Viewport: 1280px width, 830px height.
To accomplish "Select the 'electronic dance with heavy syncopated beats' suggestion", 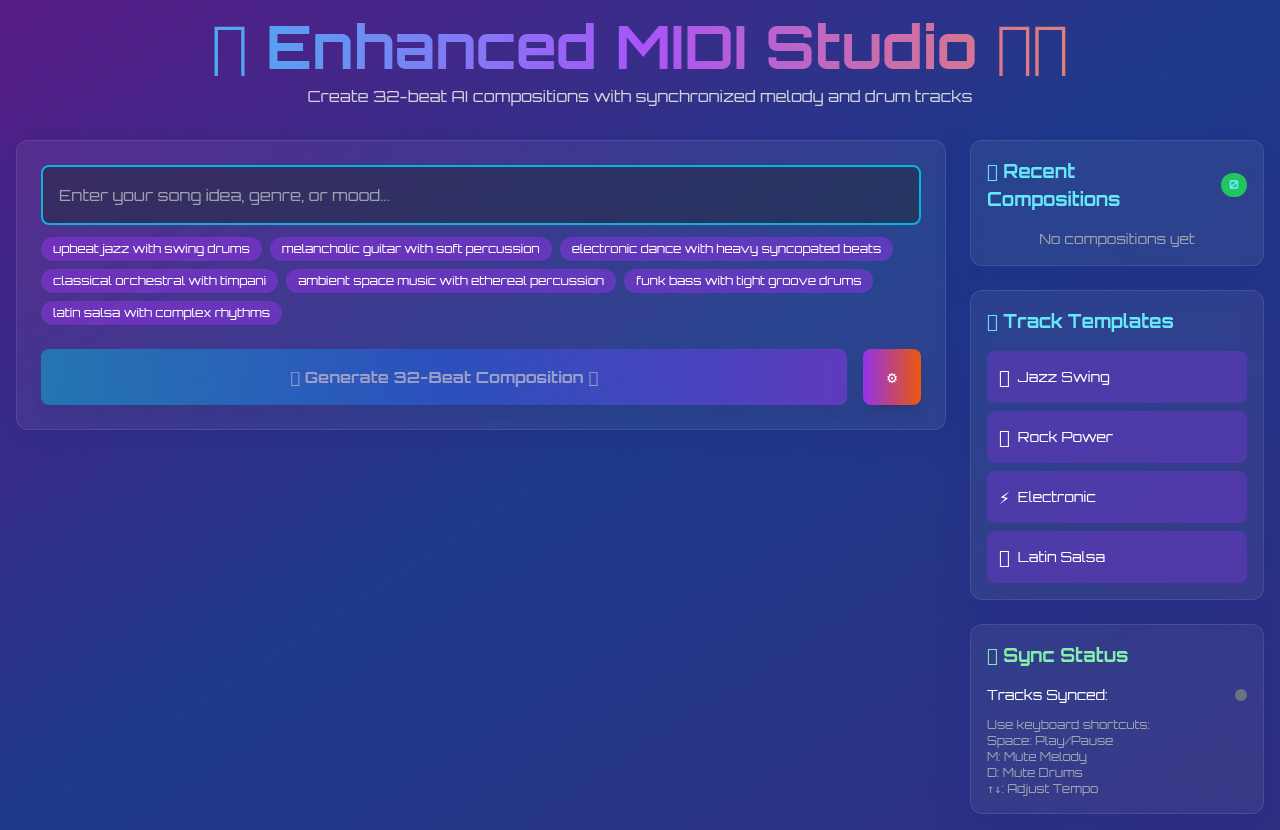I will 726,249.
